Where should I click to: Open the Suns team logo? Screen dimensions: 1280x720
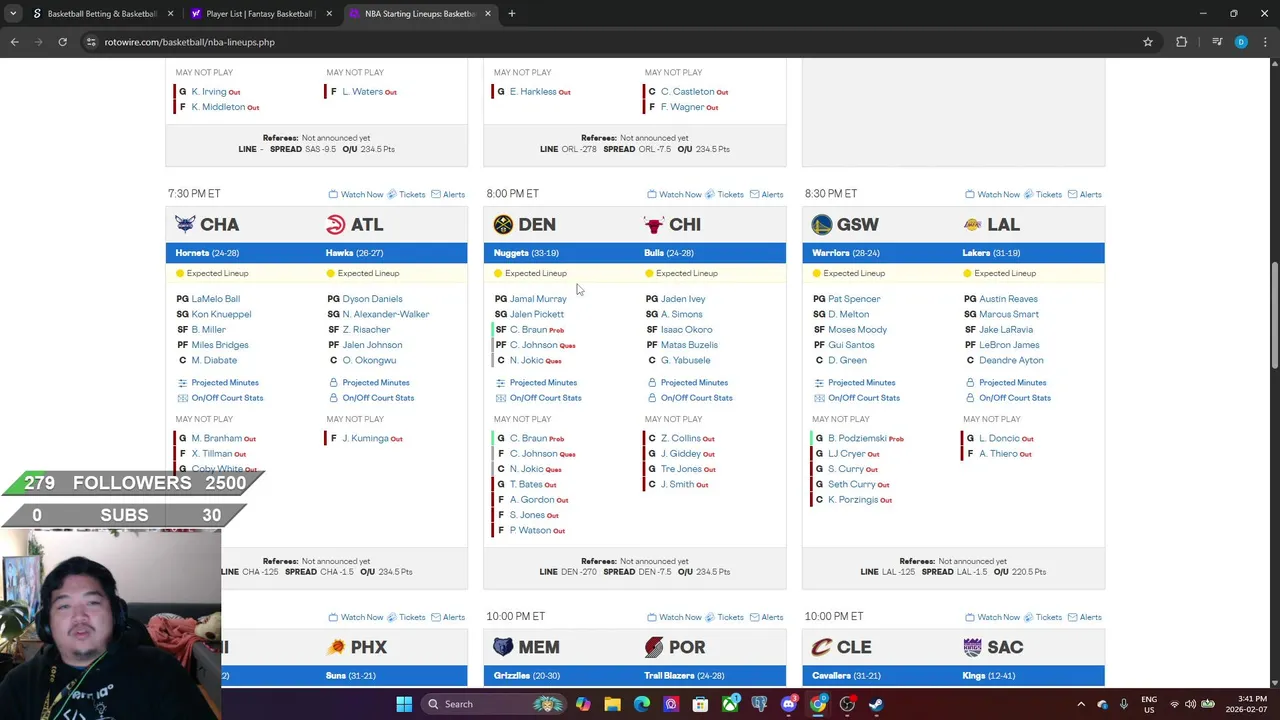[x=336, y=647]
